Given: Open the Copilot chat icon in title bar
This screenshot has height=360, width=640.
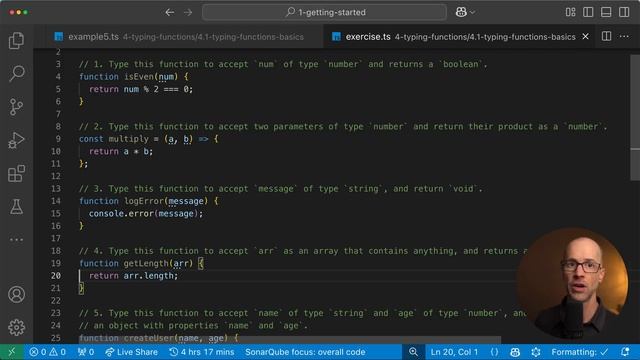Looking at the screenshot, I should (x=461, y=12).
